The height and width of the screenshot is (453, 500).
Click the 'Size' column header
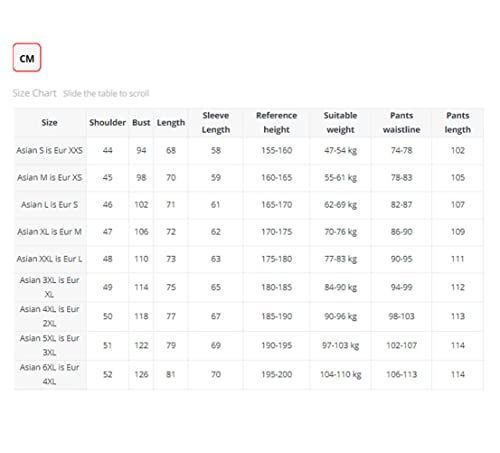coord(49,122)
